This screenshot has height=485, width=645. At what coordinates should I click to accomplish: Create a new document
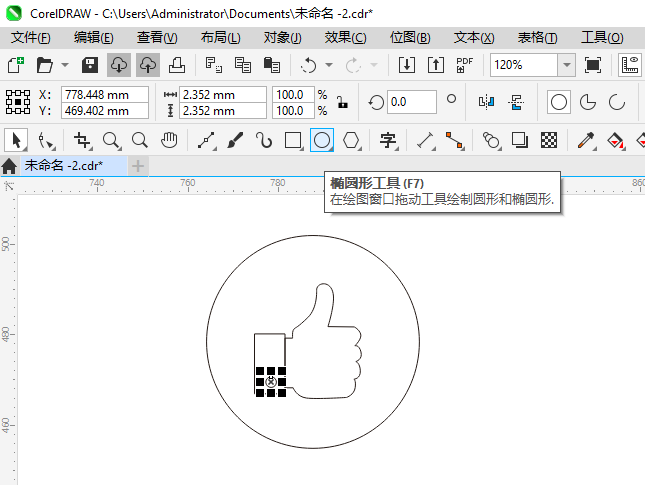pos(16,65)
